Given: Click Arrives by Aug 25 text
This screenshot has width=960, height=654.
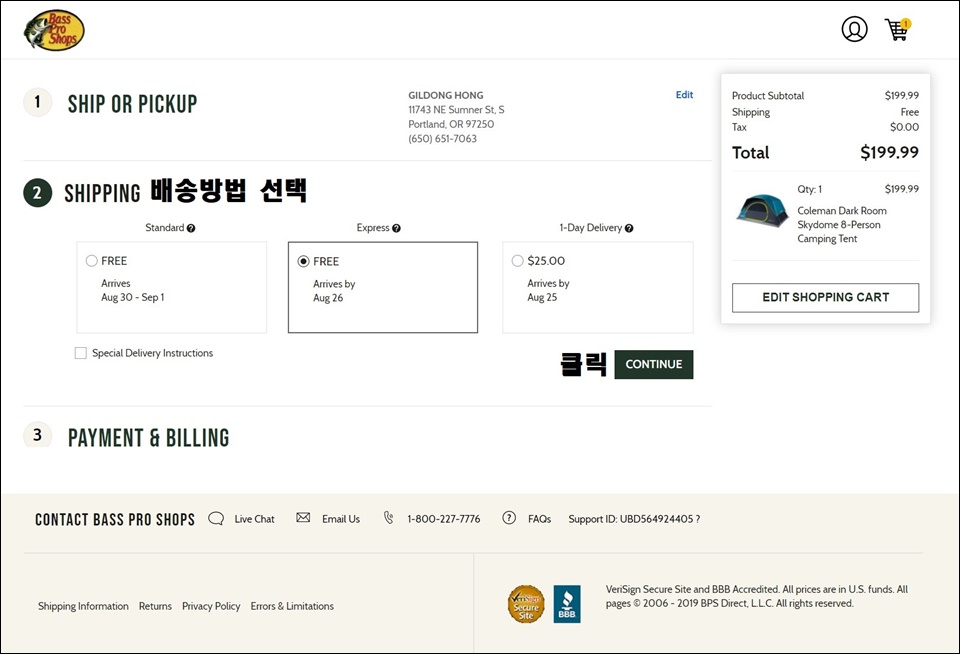Looking at the screenshot, I should (549, 290).
